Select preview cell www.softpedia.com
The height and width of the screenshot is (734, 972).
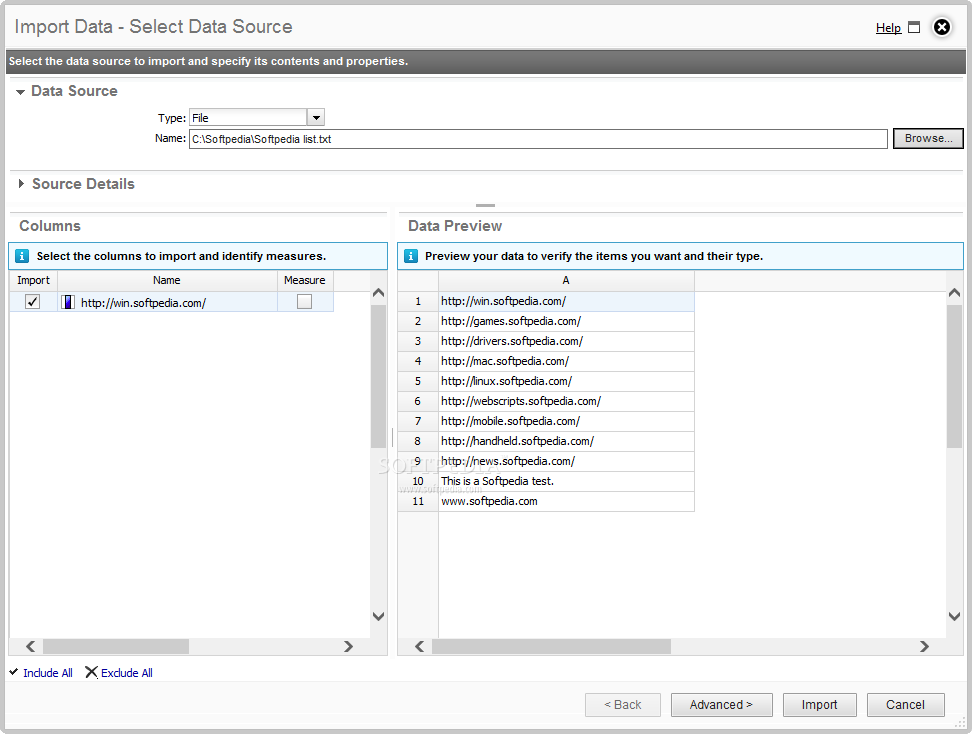coord(566,501)
